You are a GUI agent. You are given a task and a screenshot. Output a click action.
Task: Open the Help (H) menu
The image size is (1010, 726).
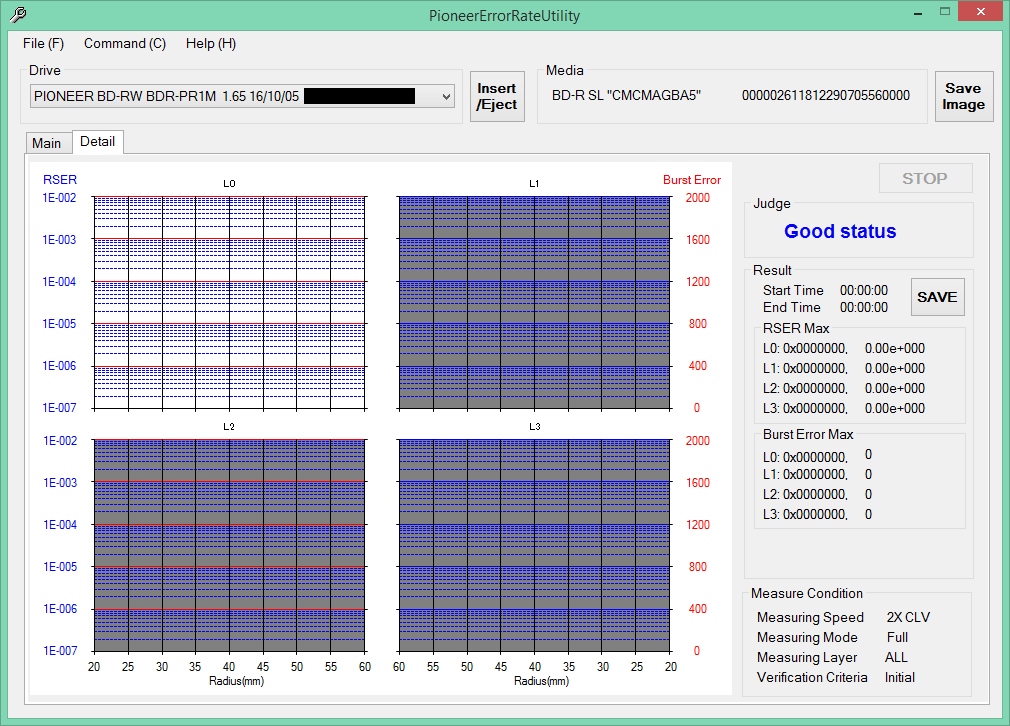[x=211, y=44]
